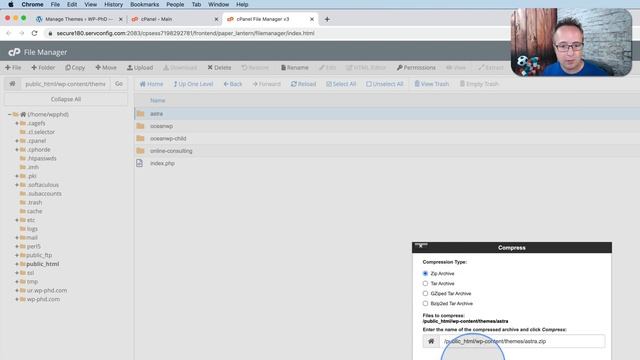The image size is (640, 360).
Task: Click the home icon beside the path field
Action: (12, 84)
